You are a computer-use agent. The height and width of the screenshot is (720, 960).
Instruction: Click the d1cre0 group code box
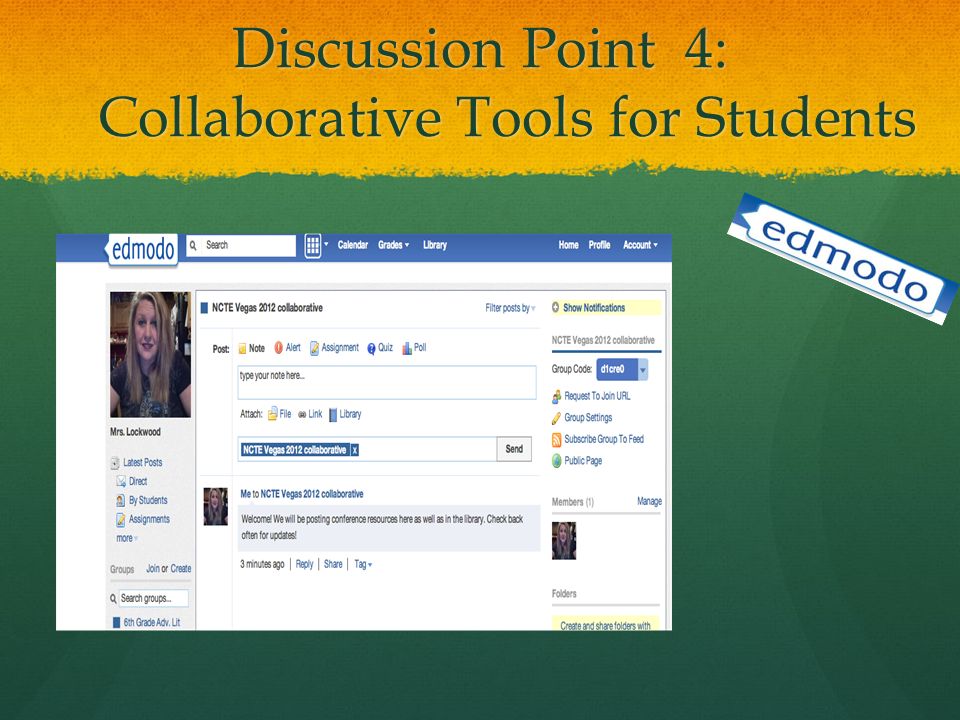[617, 370]
